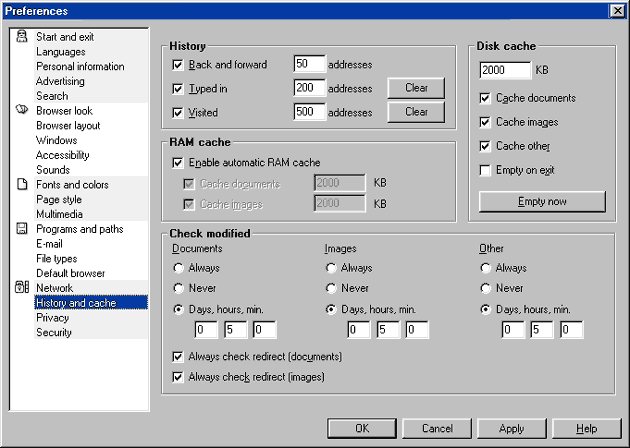Select Never for Other check
630x448 pixels.
[485, 288]
